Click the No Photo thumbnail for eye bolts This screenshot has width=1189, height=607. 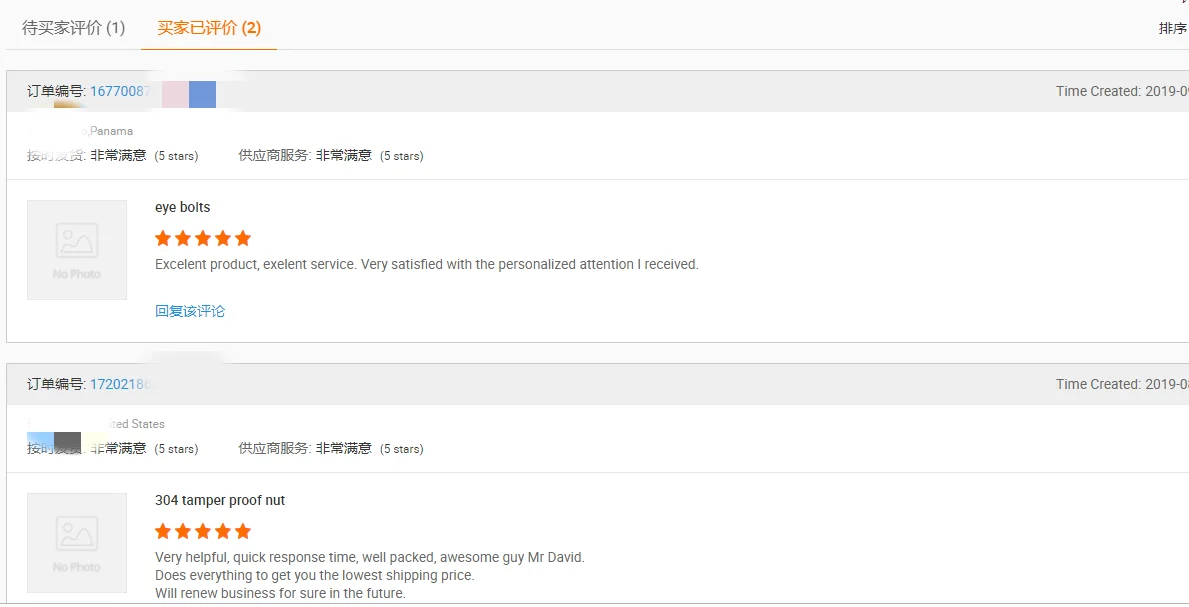[x=77, y=250]
